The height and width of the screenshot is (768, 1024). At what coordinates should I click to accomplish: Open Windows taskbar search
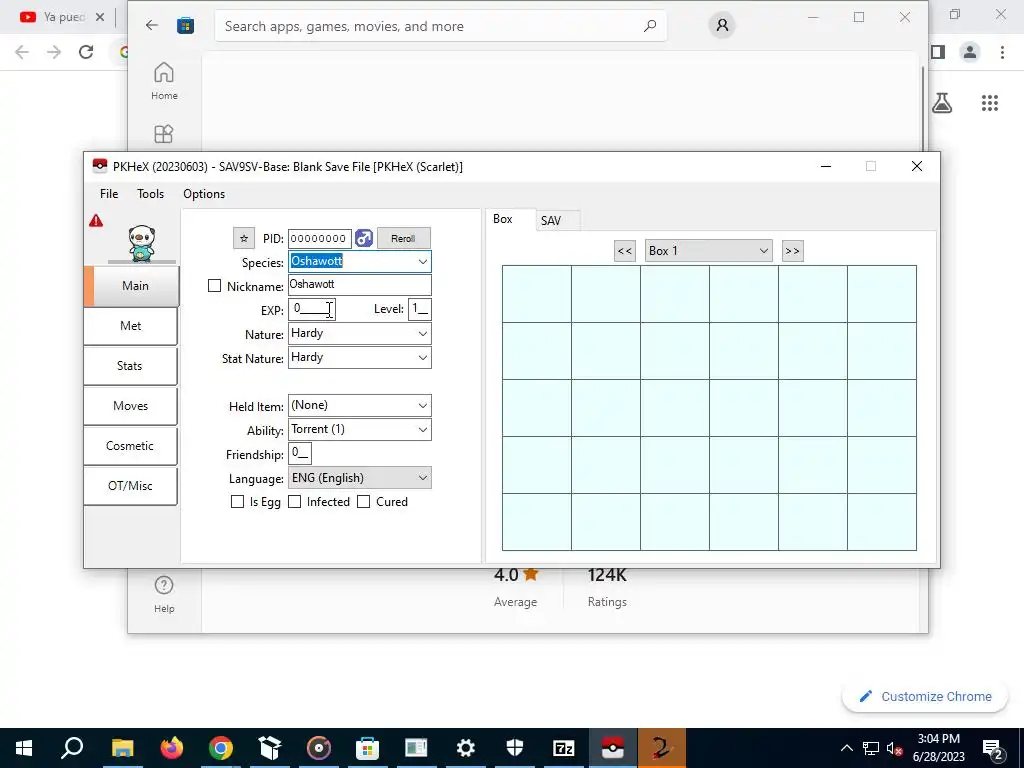click(x=72, y=748)
